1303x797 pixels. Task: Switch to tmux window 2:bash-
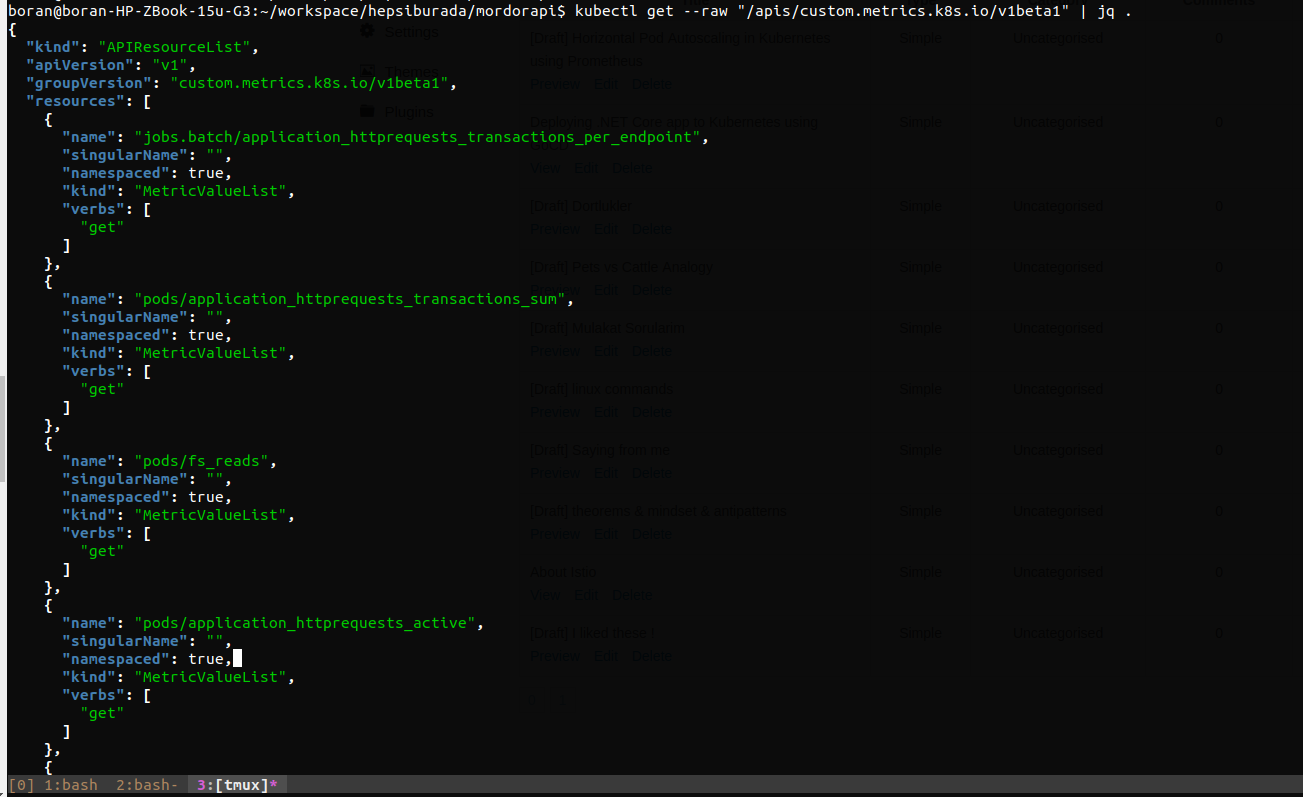click(x=147, y=785)
